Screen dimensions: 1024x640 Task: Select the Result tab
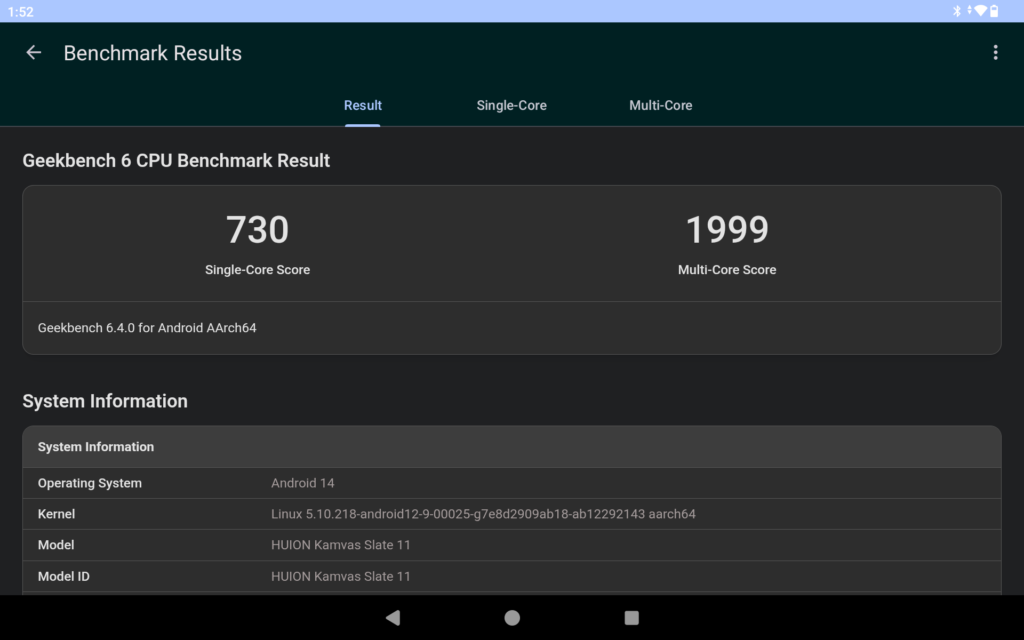pyautogui.click(x=362, y=105)
